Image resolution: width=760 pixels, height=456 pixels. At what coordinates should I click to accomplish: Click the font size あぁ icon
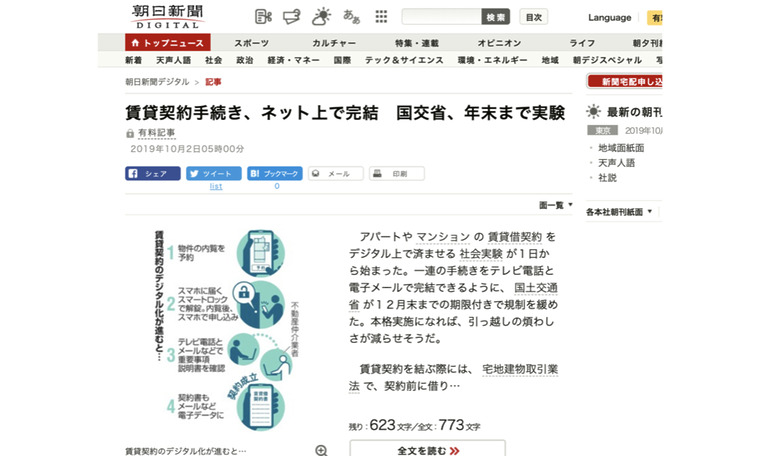(351, 17)
